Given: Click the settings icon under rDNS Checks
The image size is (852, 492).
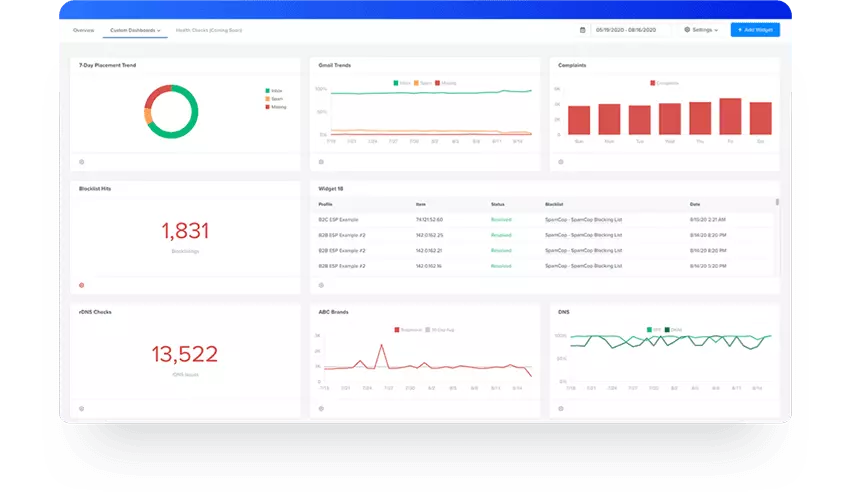Looking at the screenshot, I should (x=82, y=408).
